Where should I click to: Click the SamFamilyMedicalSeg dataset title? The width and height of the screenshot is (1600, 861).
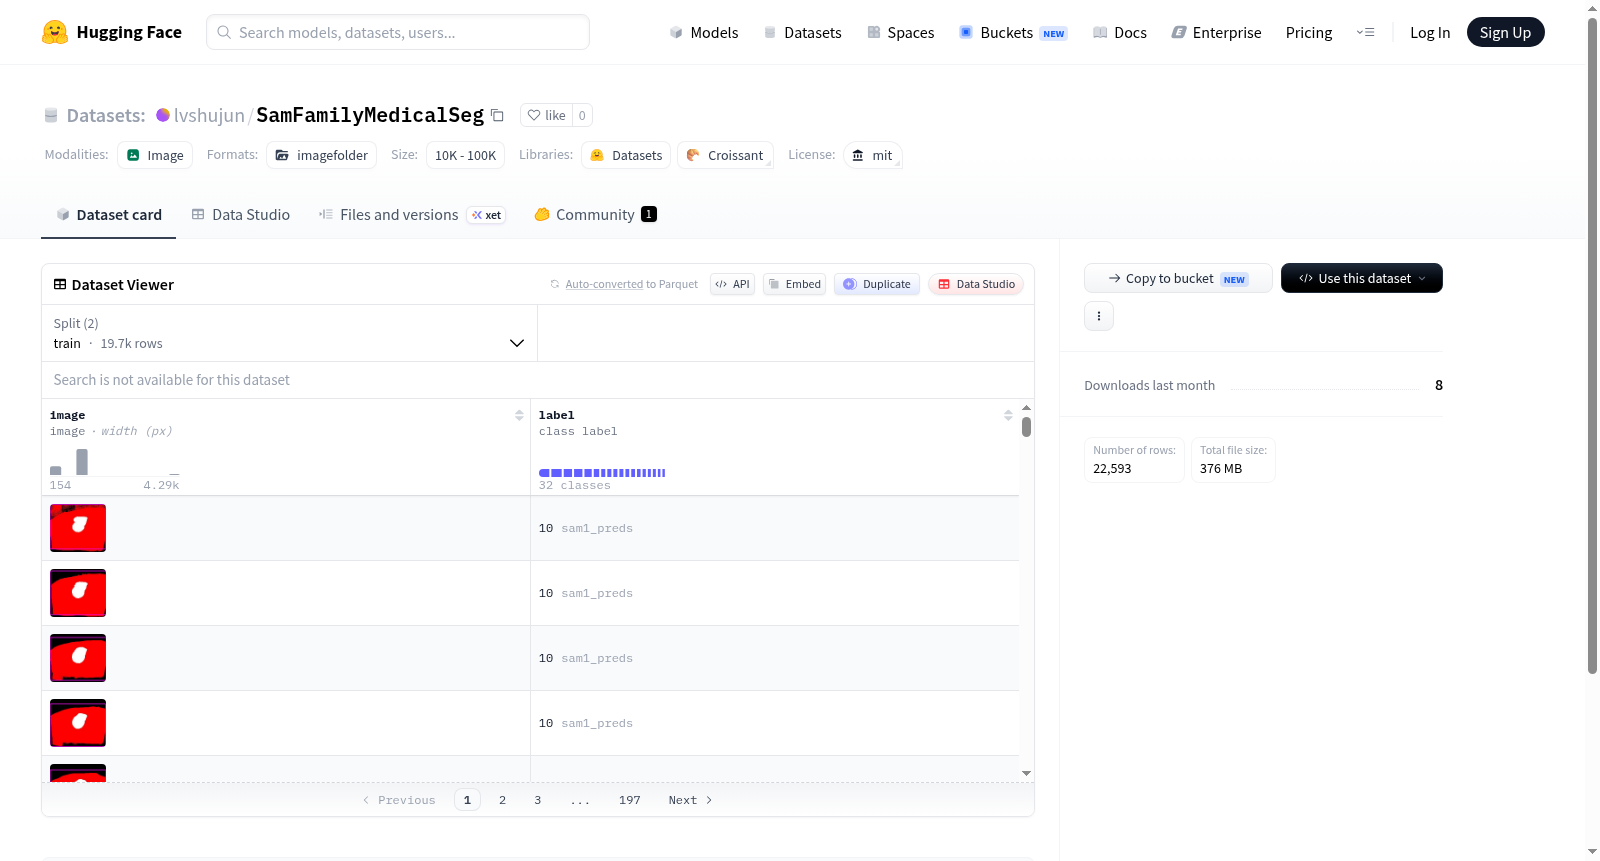click(x=370, y=115)
